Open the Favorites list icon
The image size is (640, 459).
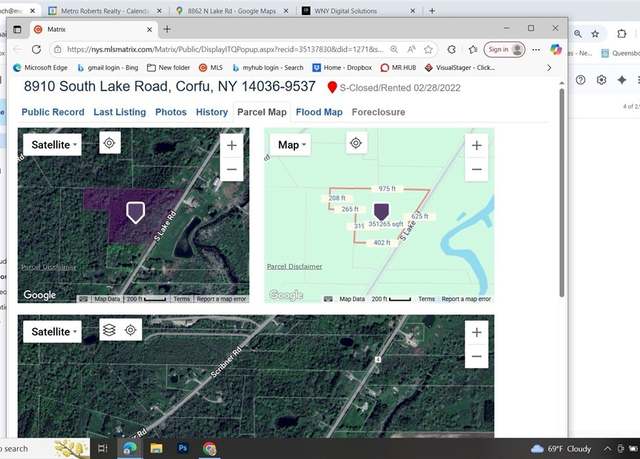pyautogui.click(x=473, y=49)
